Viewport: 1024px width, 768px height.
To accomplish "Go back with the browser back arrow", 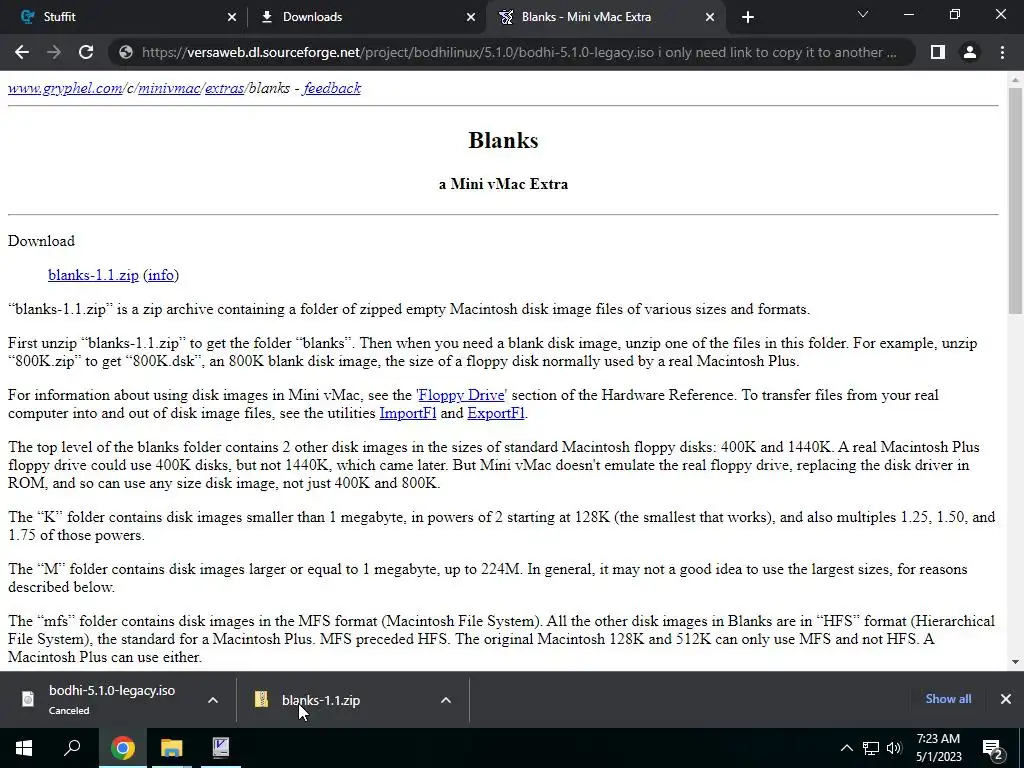I will click(22, 52).
